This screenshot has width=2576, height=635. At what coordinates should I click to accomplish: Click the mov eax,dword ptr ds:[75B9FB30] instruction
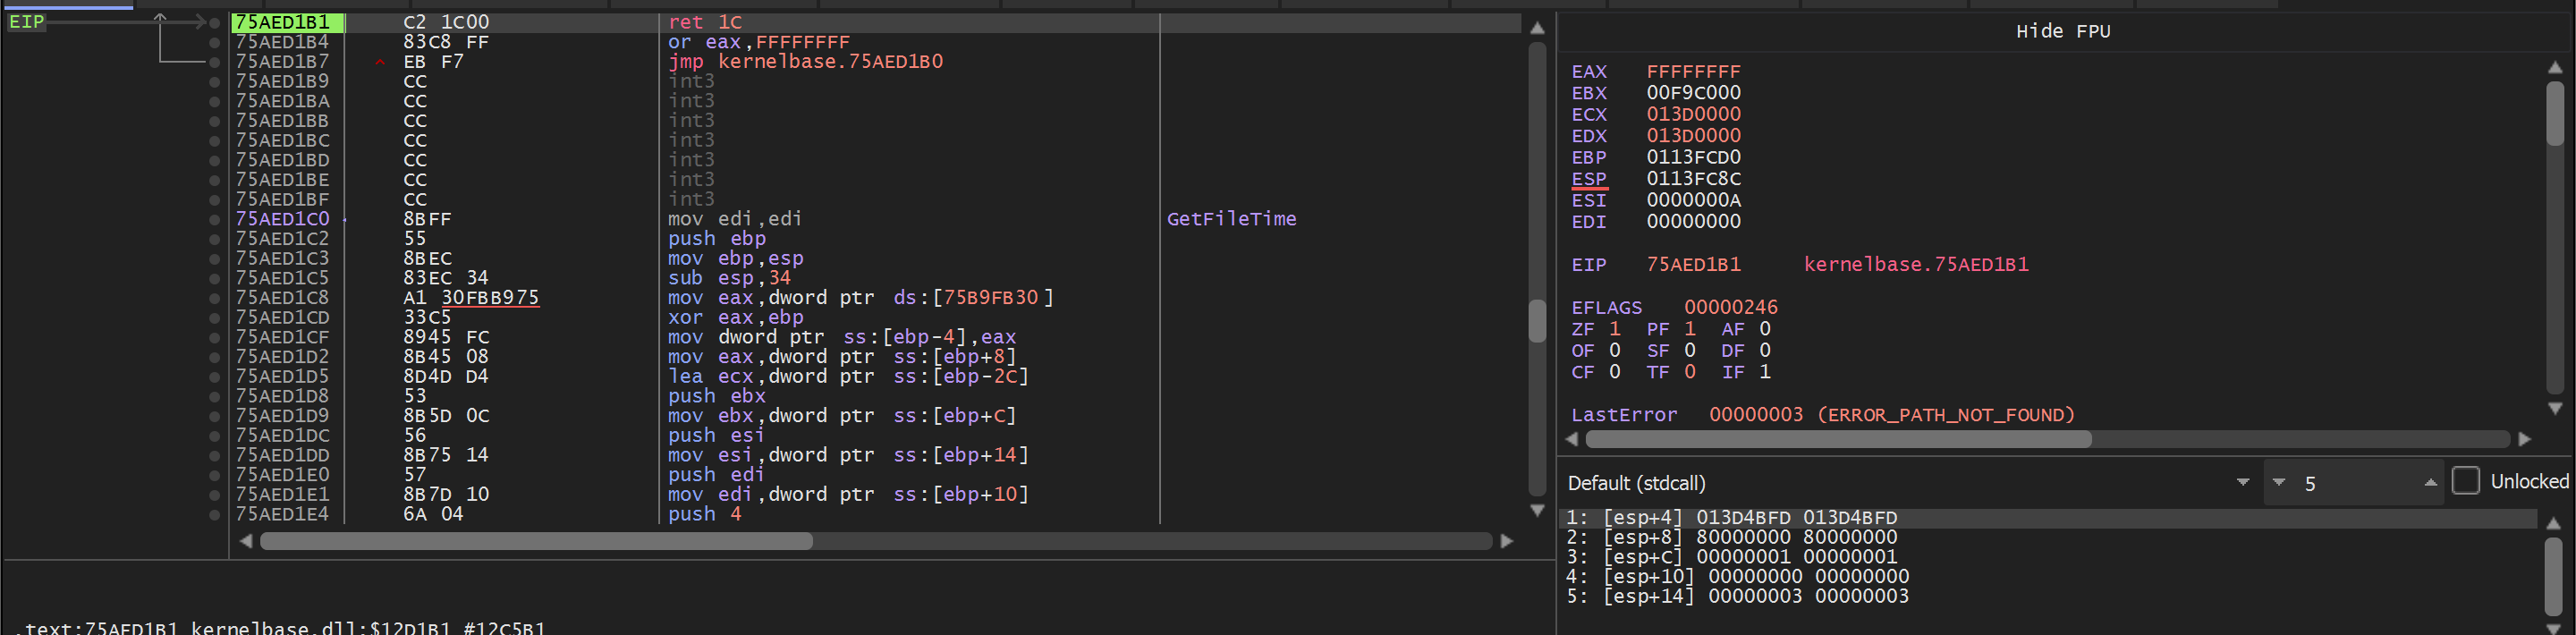coord(860,298)
